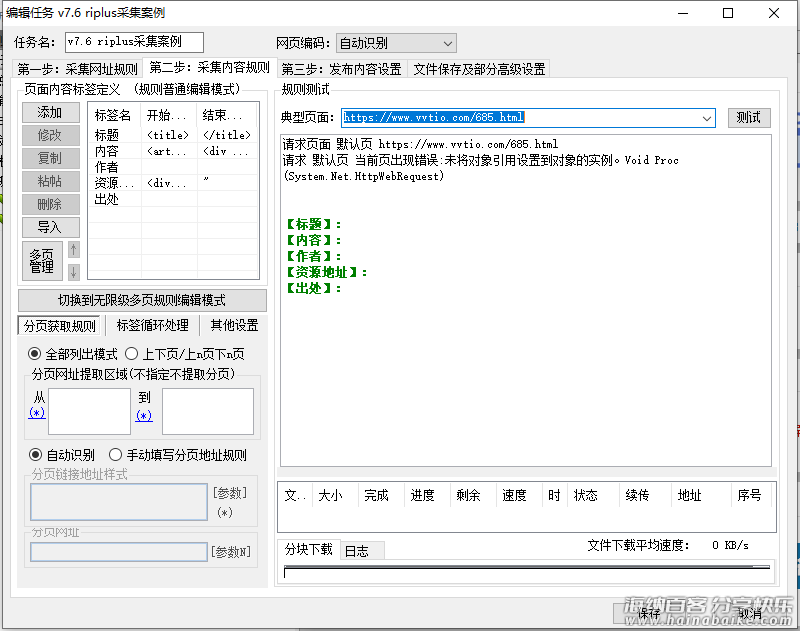Image resolution: width=800 pixels, height=631 pixels.
Task: Select the 资源... tag row
Action: (x=173, y=183)
